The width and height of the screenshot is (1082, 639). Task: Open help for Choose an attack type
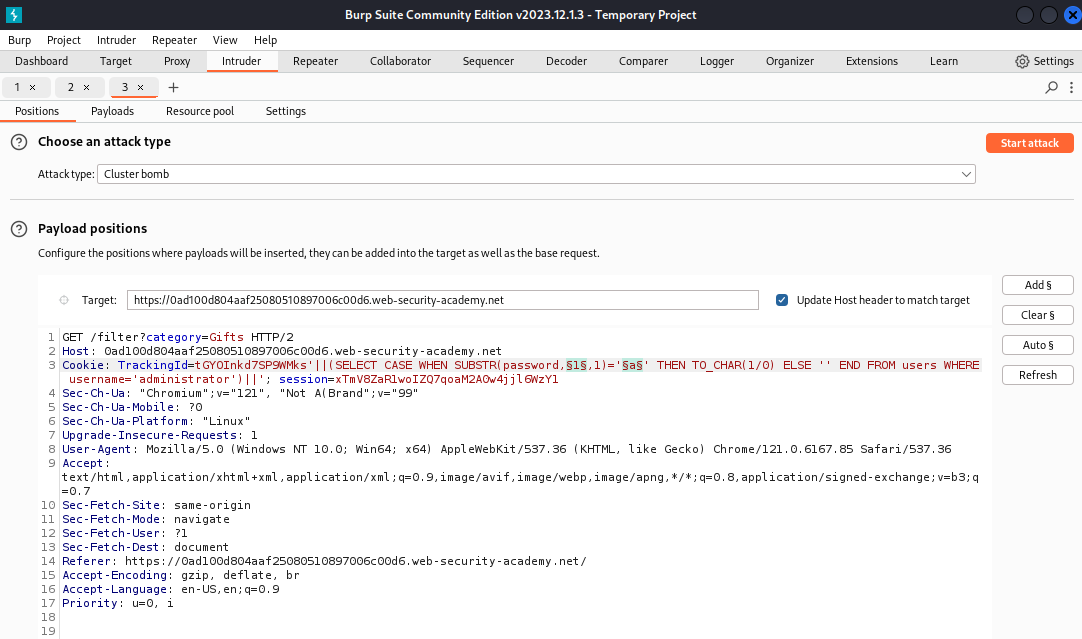pyautogui.click(x=19, y=142)
